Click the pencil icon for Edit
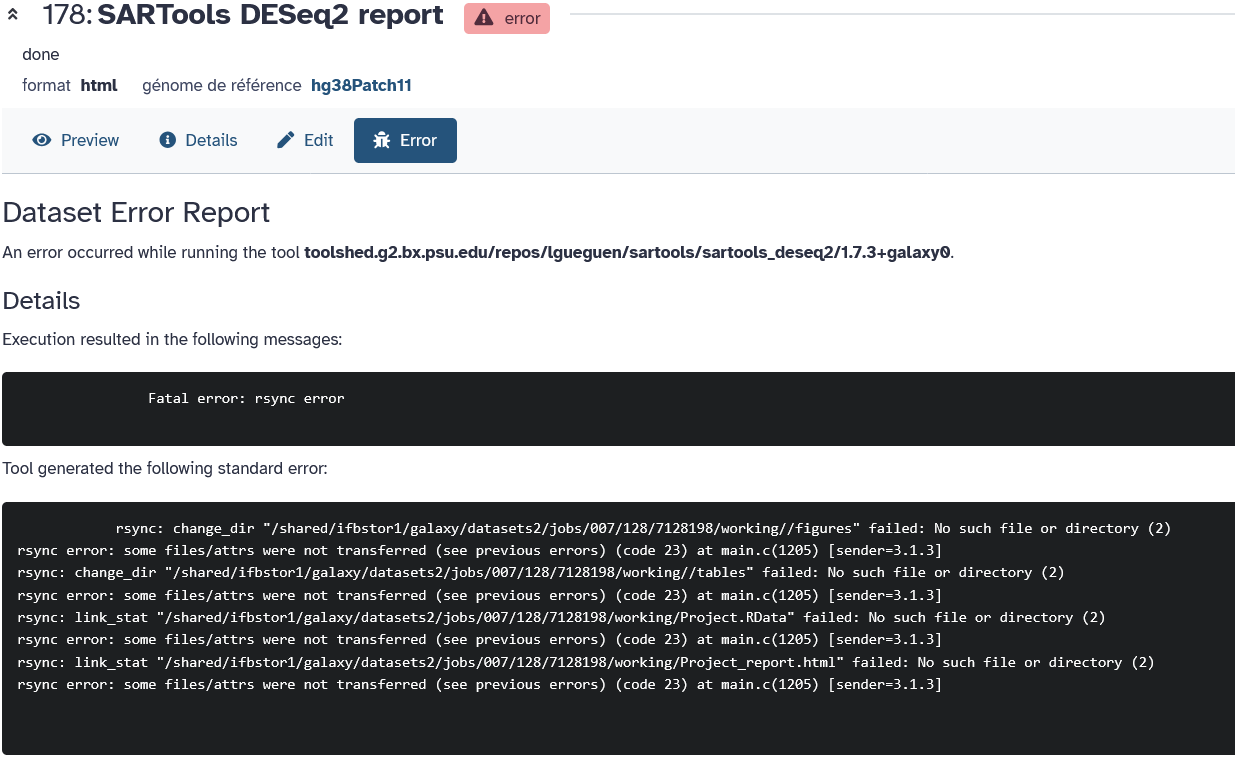Image resolution: width=1235 pixels, height=767 pixels. [x=286, y=140]
